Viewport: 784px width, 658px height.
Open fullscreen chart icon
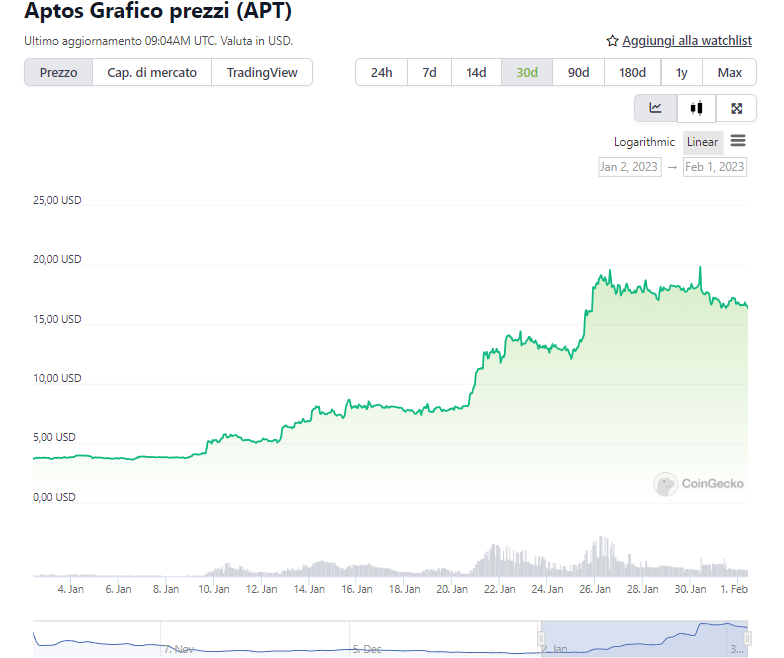point(736,108)
